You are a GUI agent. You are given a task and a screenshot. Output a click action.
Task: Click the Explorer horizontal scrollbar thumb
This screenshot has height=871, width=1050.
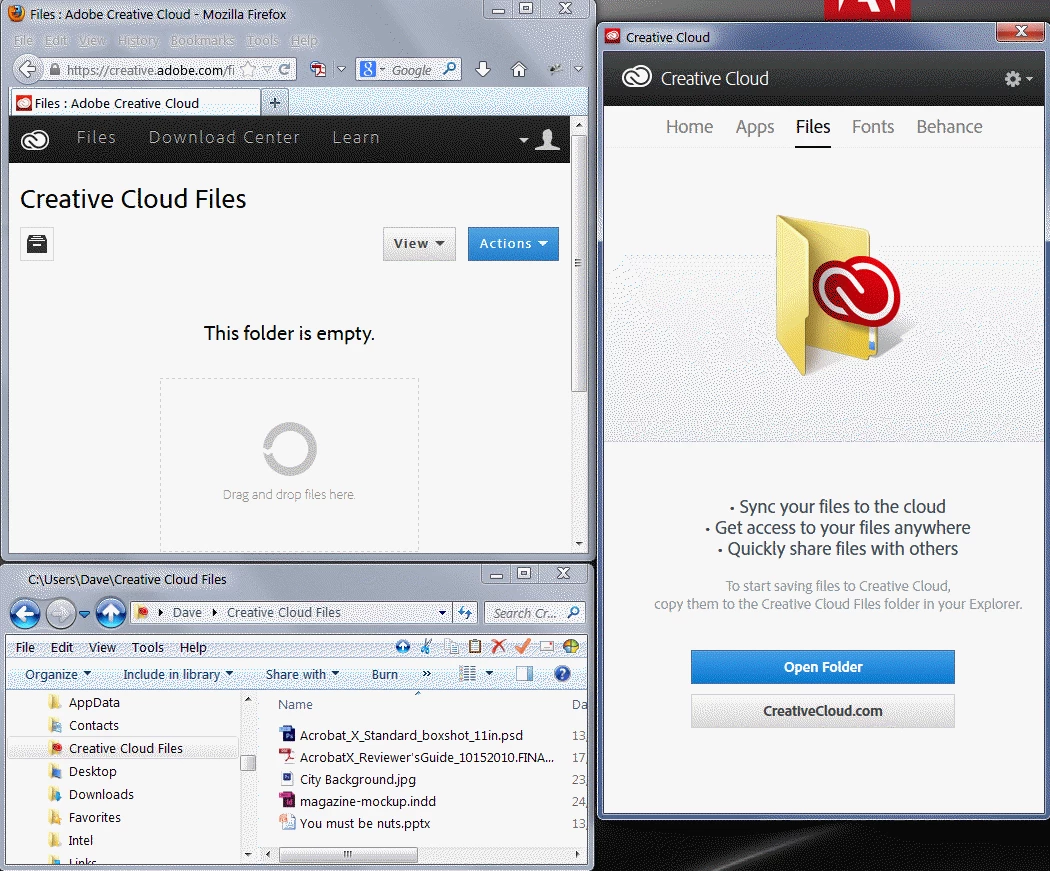[x=348, y=854]
